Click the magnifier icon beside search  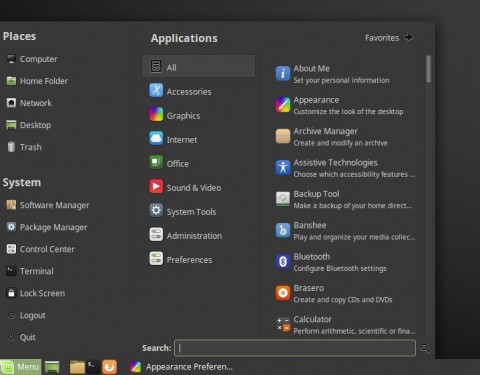424,348
